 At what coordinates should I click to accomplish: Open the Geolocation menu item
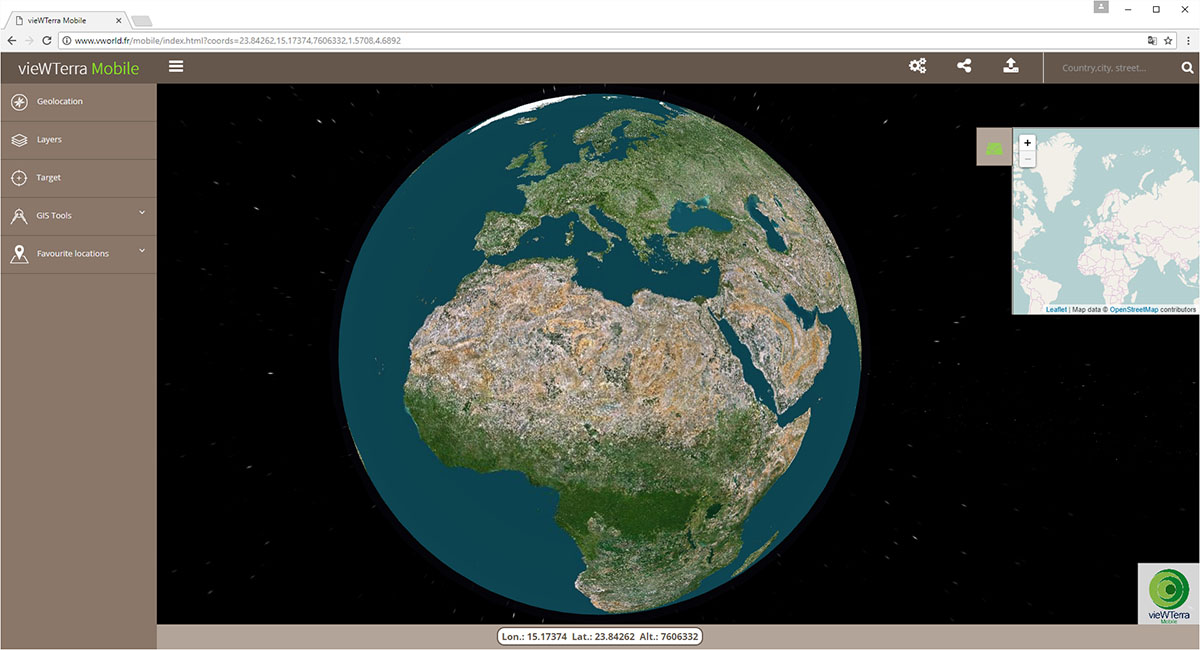point(78,102)
